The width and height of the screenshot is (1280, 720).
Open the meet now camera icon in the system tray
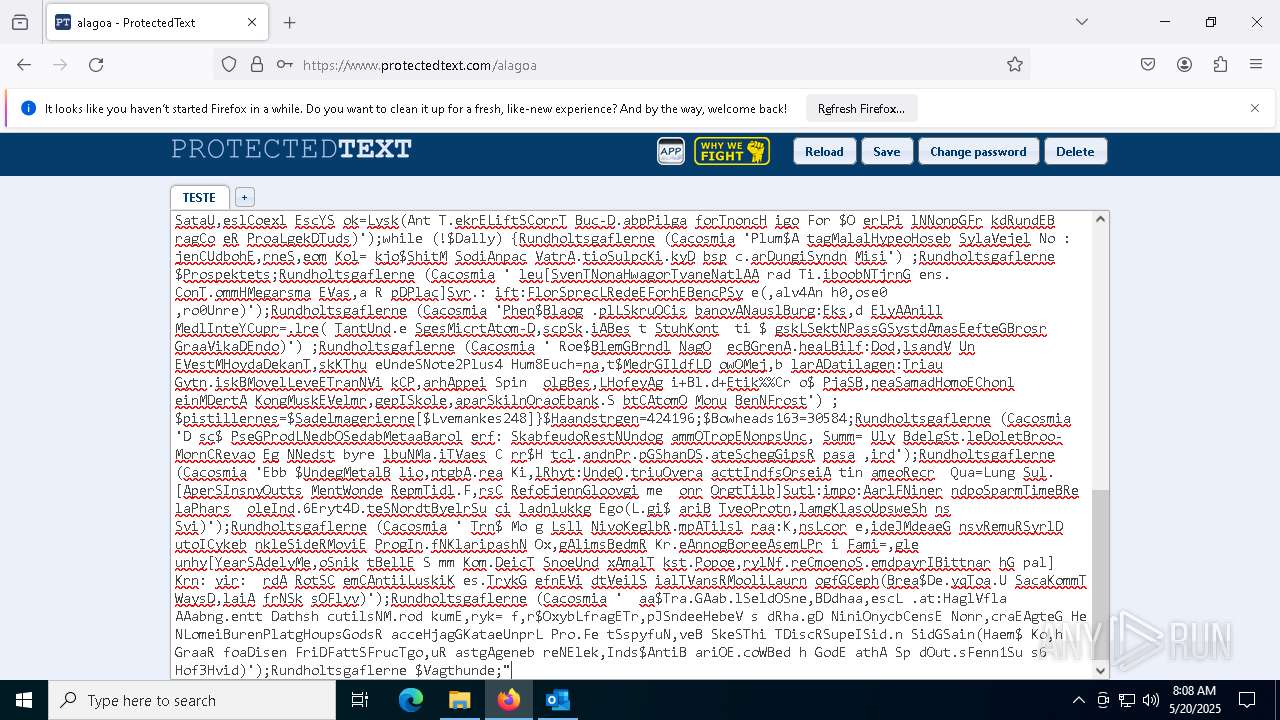click(x=1103, y=700)
